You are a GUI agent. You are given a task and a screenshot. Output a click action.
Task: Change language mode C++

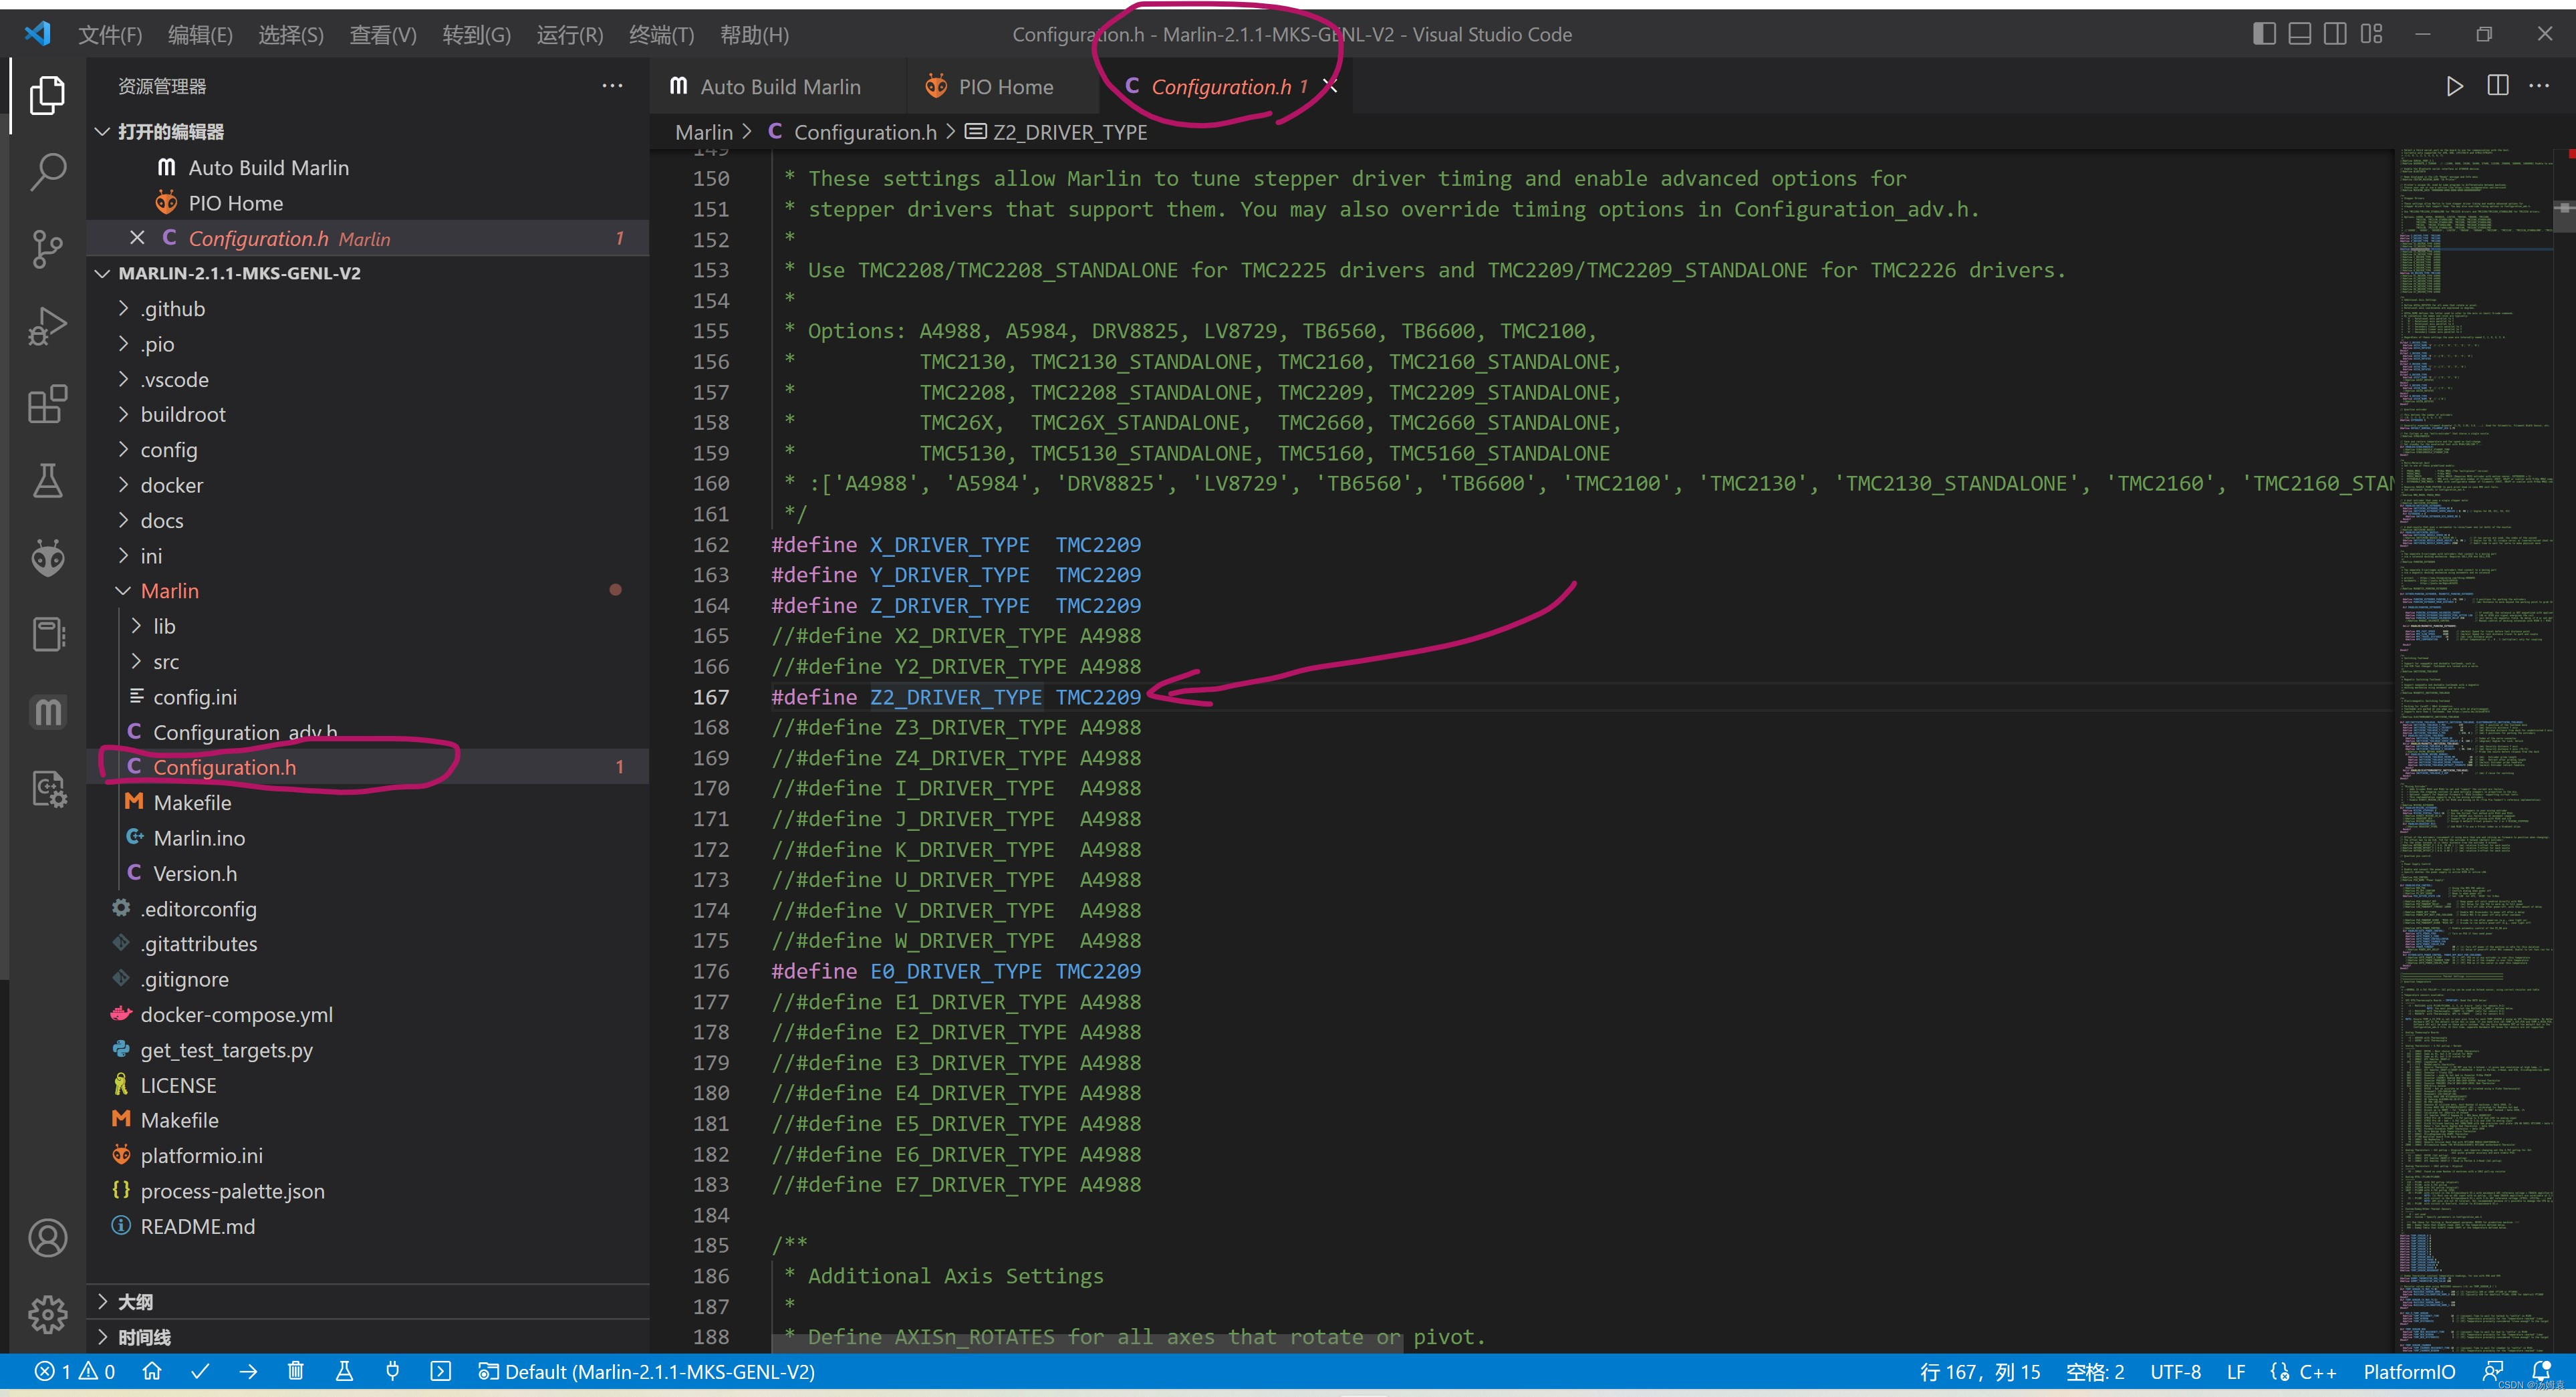coord(2317,1371)
